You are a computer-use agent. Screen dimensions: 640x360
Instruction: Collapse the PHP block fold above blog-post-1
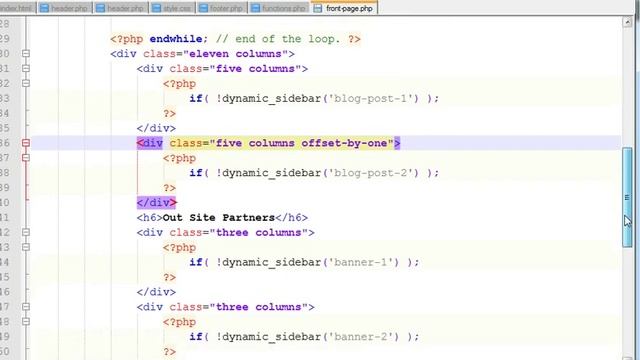point(26,83)
